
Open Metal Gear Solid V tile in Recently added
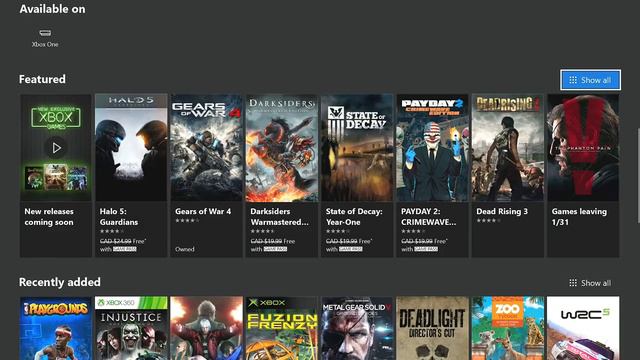coord(357,328)
